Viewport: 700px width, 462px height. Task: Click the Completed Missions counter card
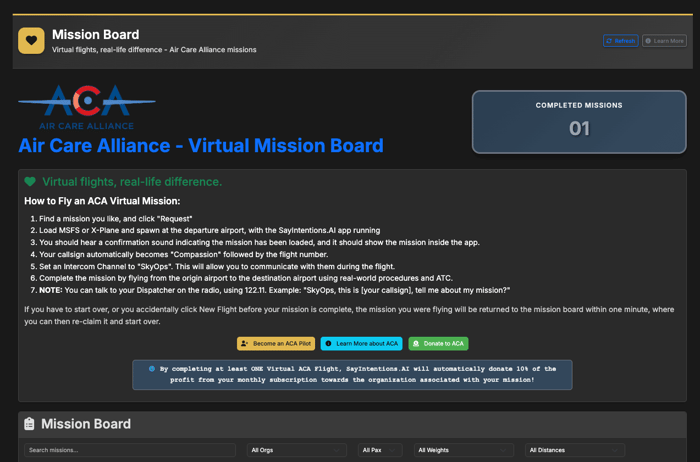pos(579,122)
